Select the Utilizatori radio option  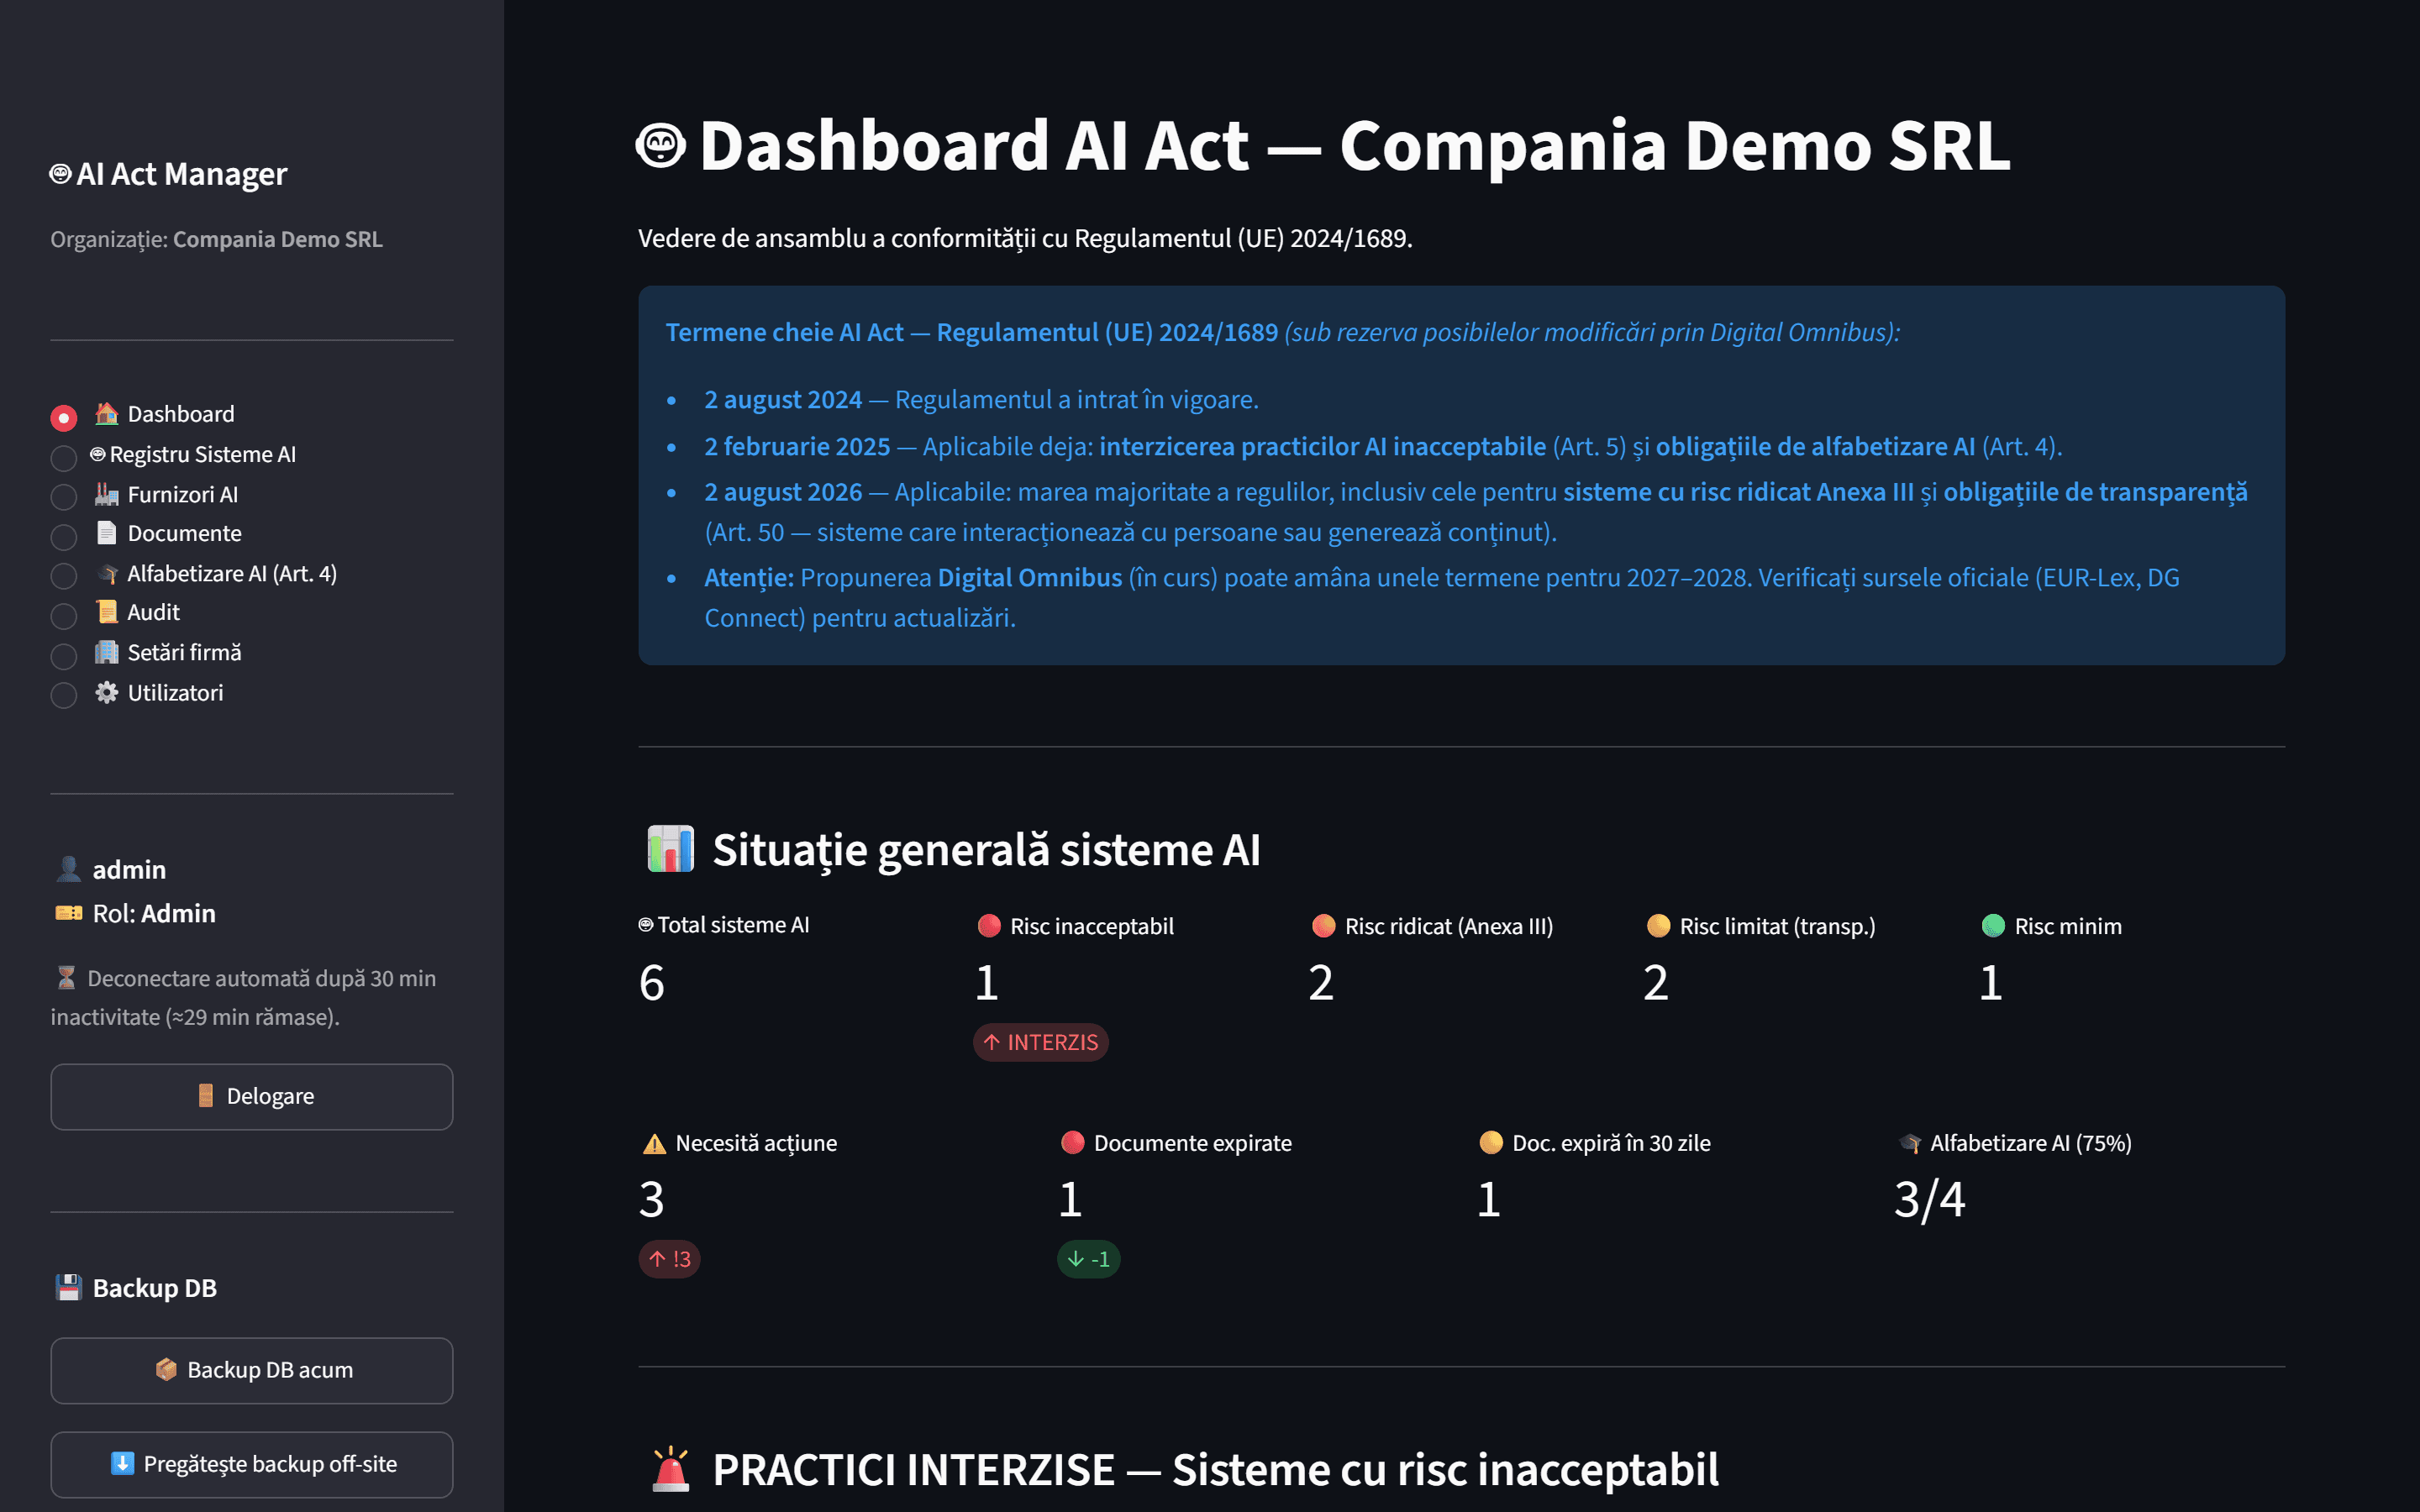point(64,694)
